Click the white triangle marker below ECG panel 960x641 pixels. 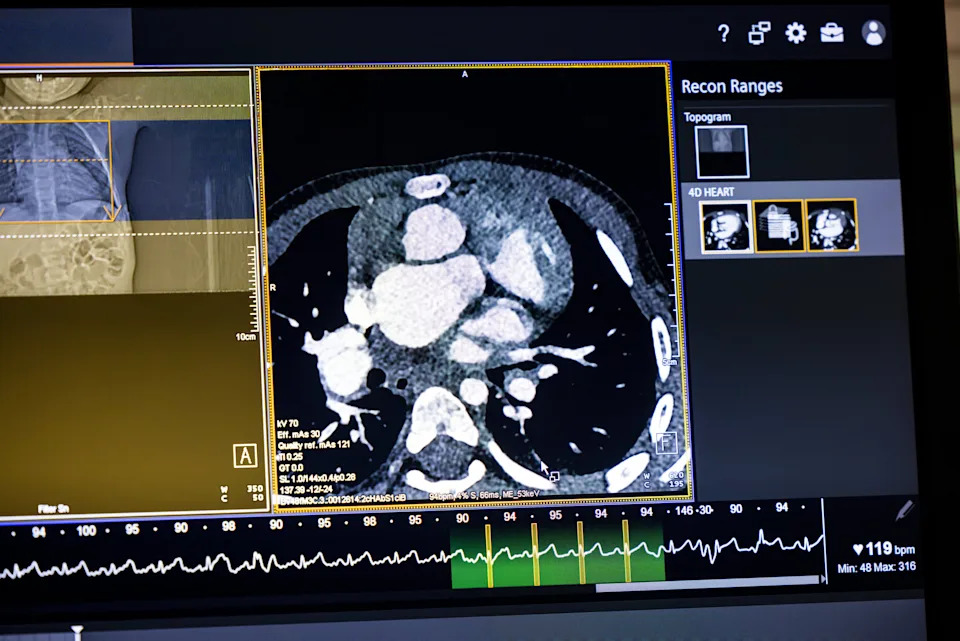point(77,631)
